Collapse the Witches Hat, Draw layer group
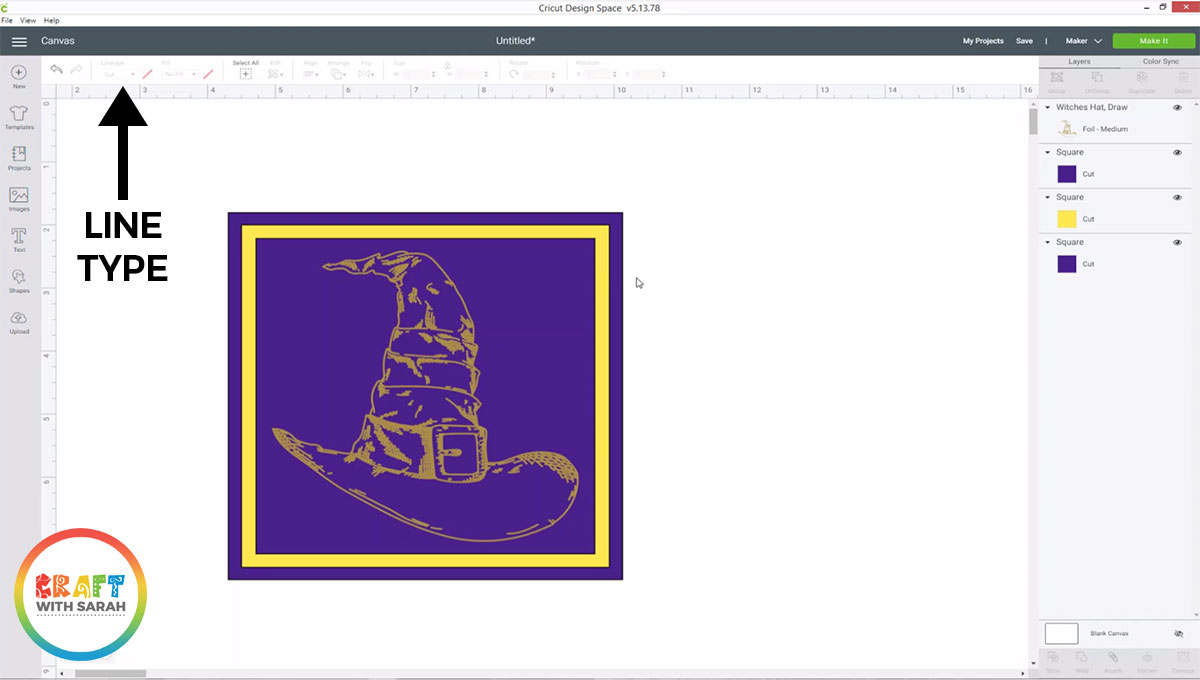Viewport: 1200px width, 680px height. (1047, 107)
